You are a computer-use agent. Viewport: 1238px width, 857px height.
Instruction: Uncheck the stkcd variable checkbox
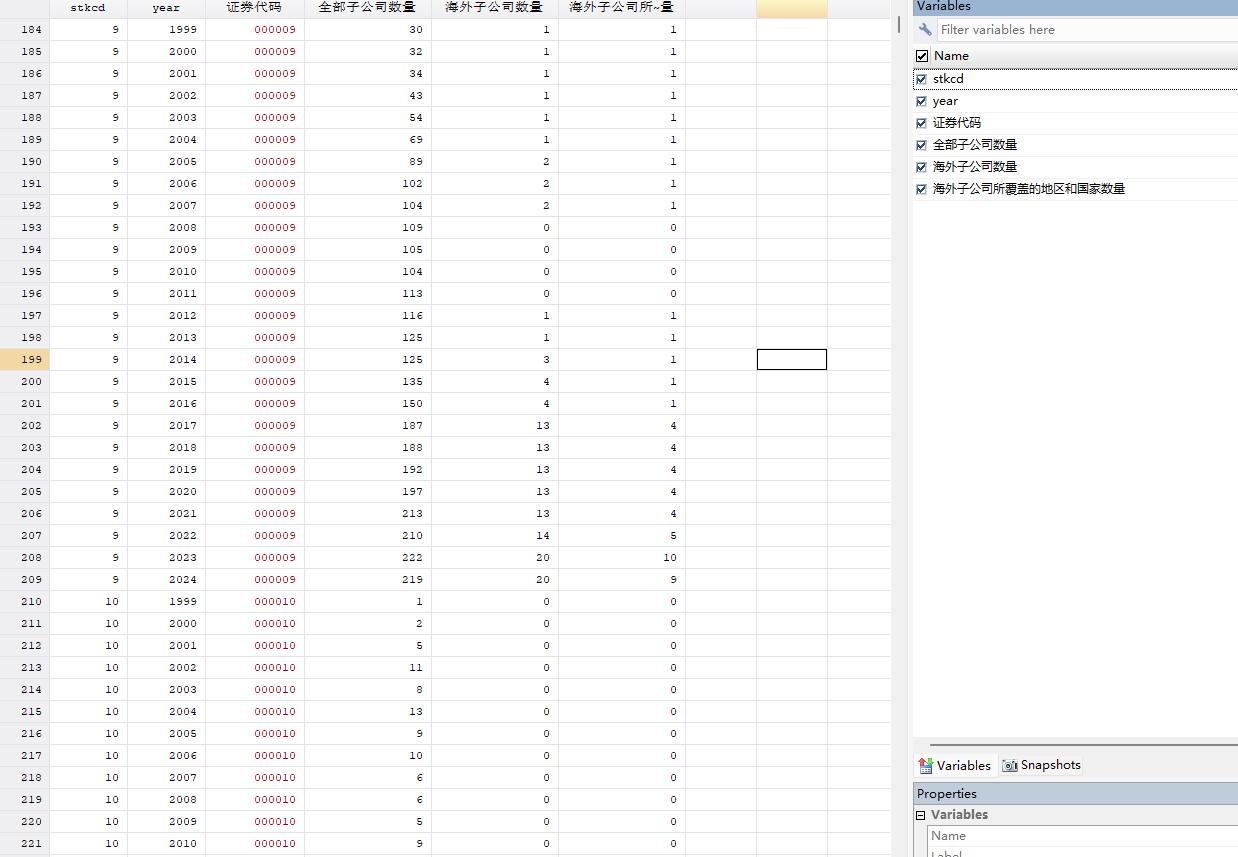point(921,79)
